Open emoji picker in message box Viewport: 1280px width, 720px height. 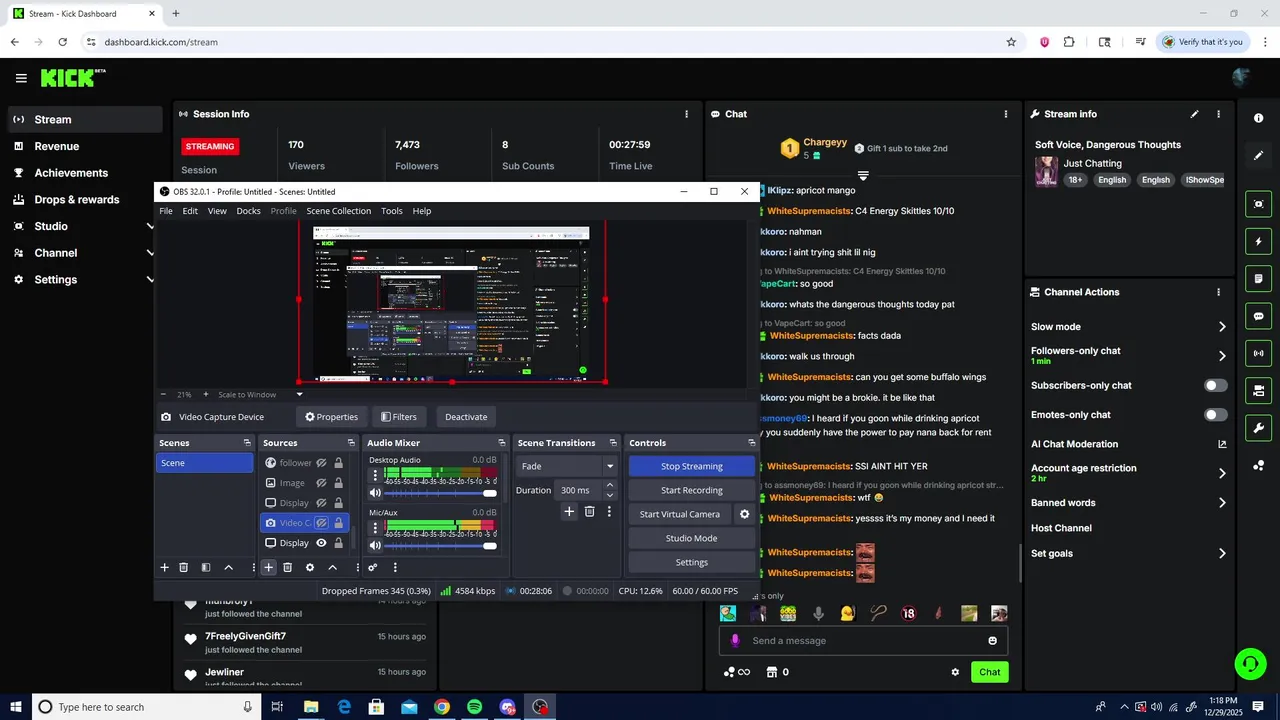click(993, 641)
